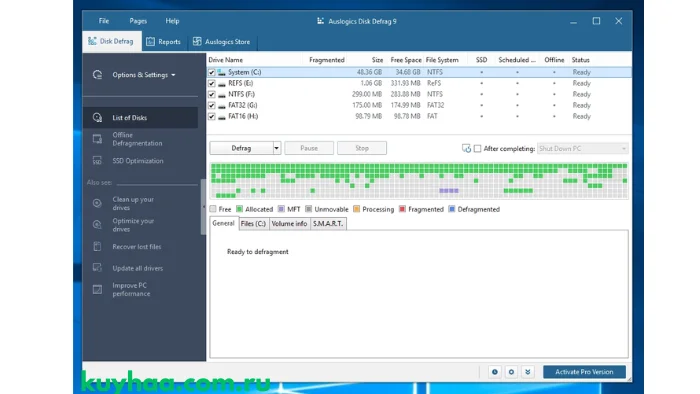Click the icon beside After completing checkbox
Image resolution: width=700 pixels, height=394 pixels.
pyautogui.click(x=466, y=149)
